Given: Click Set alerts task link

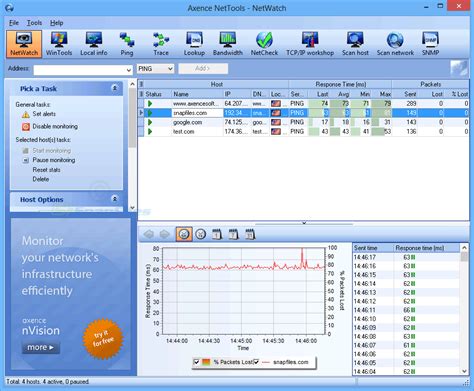Looking at the screenshot, I should pos(44,114).
